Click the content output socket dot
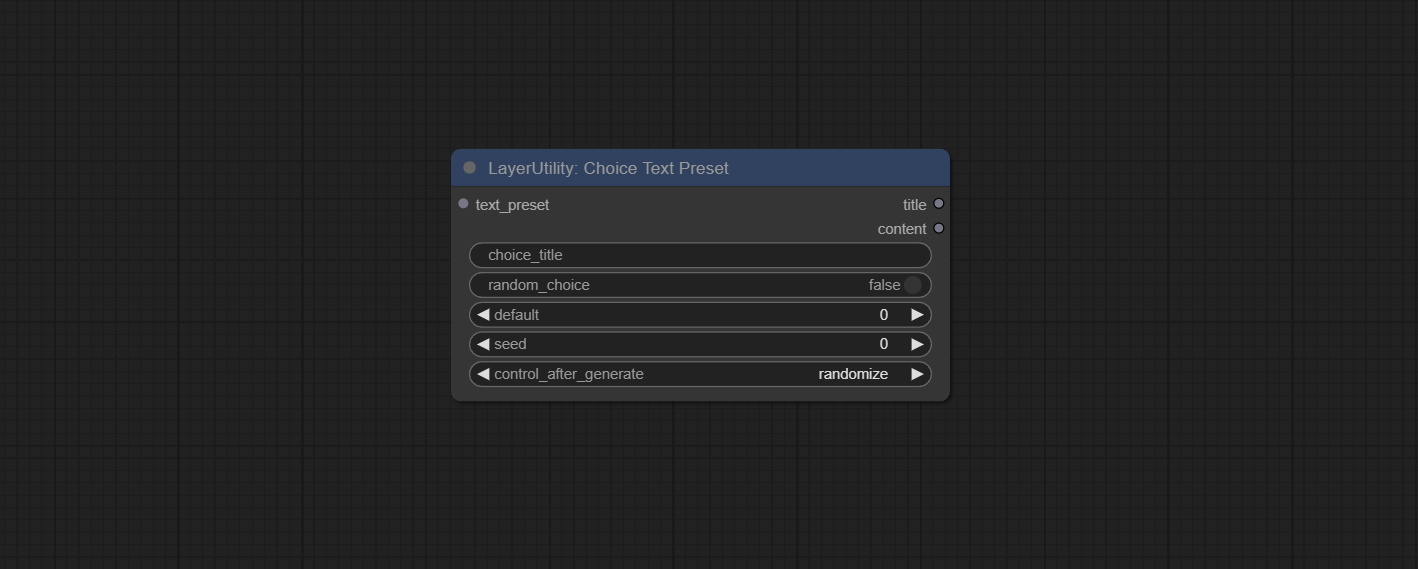This screenshot has width=1418, height=569. click(x=938, y=229)
